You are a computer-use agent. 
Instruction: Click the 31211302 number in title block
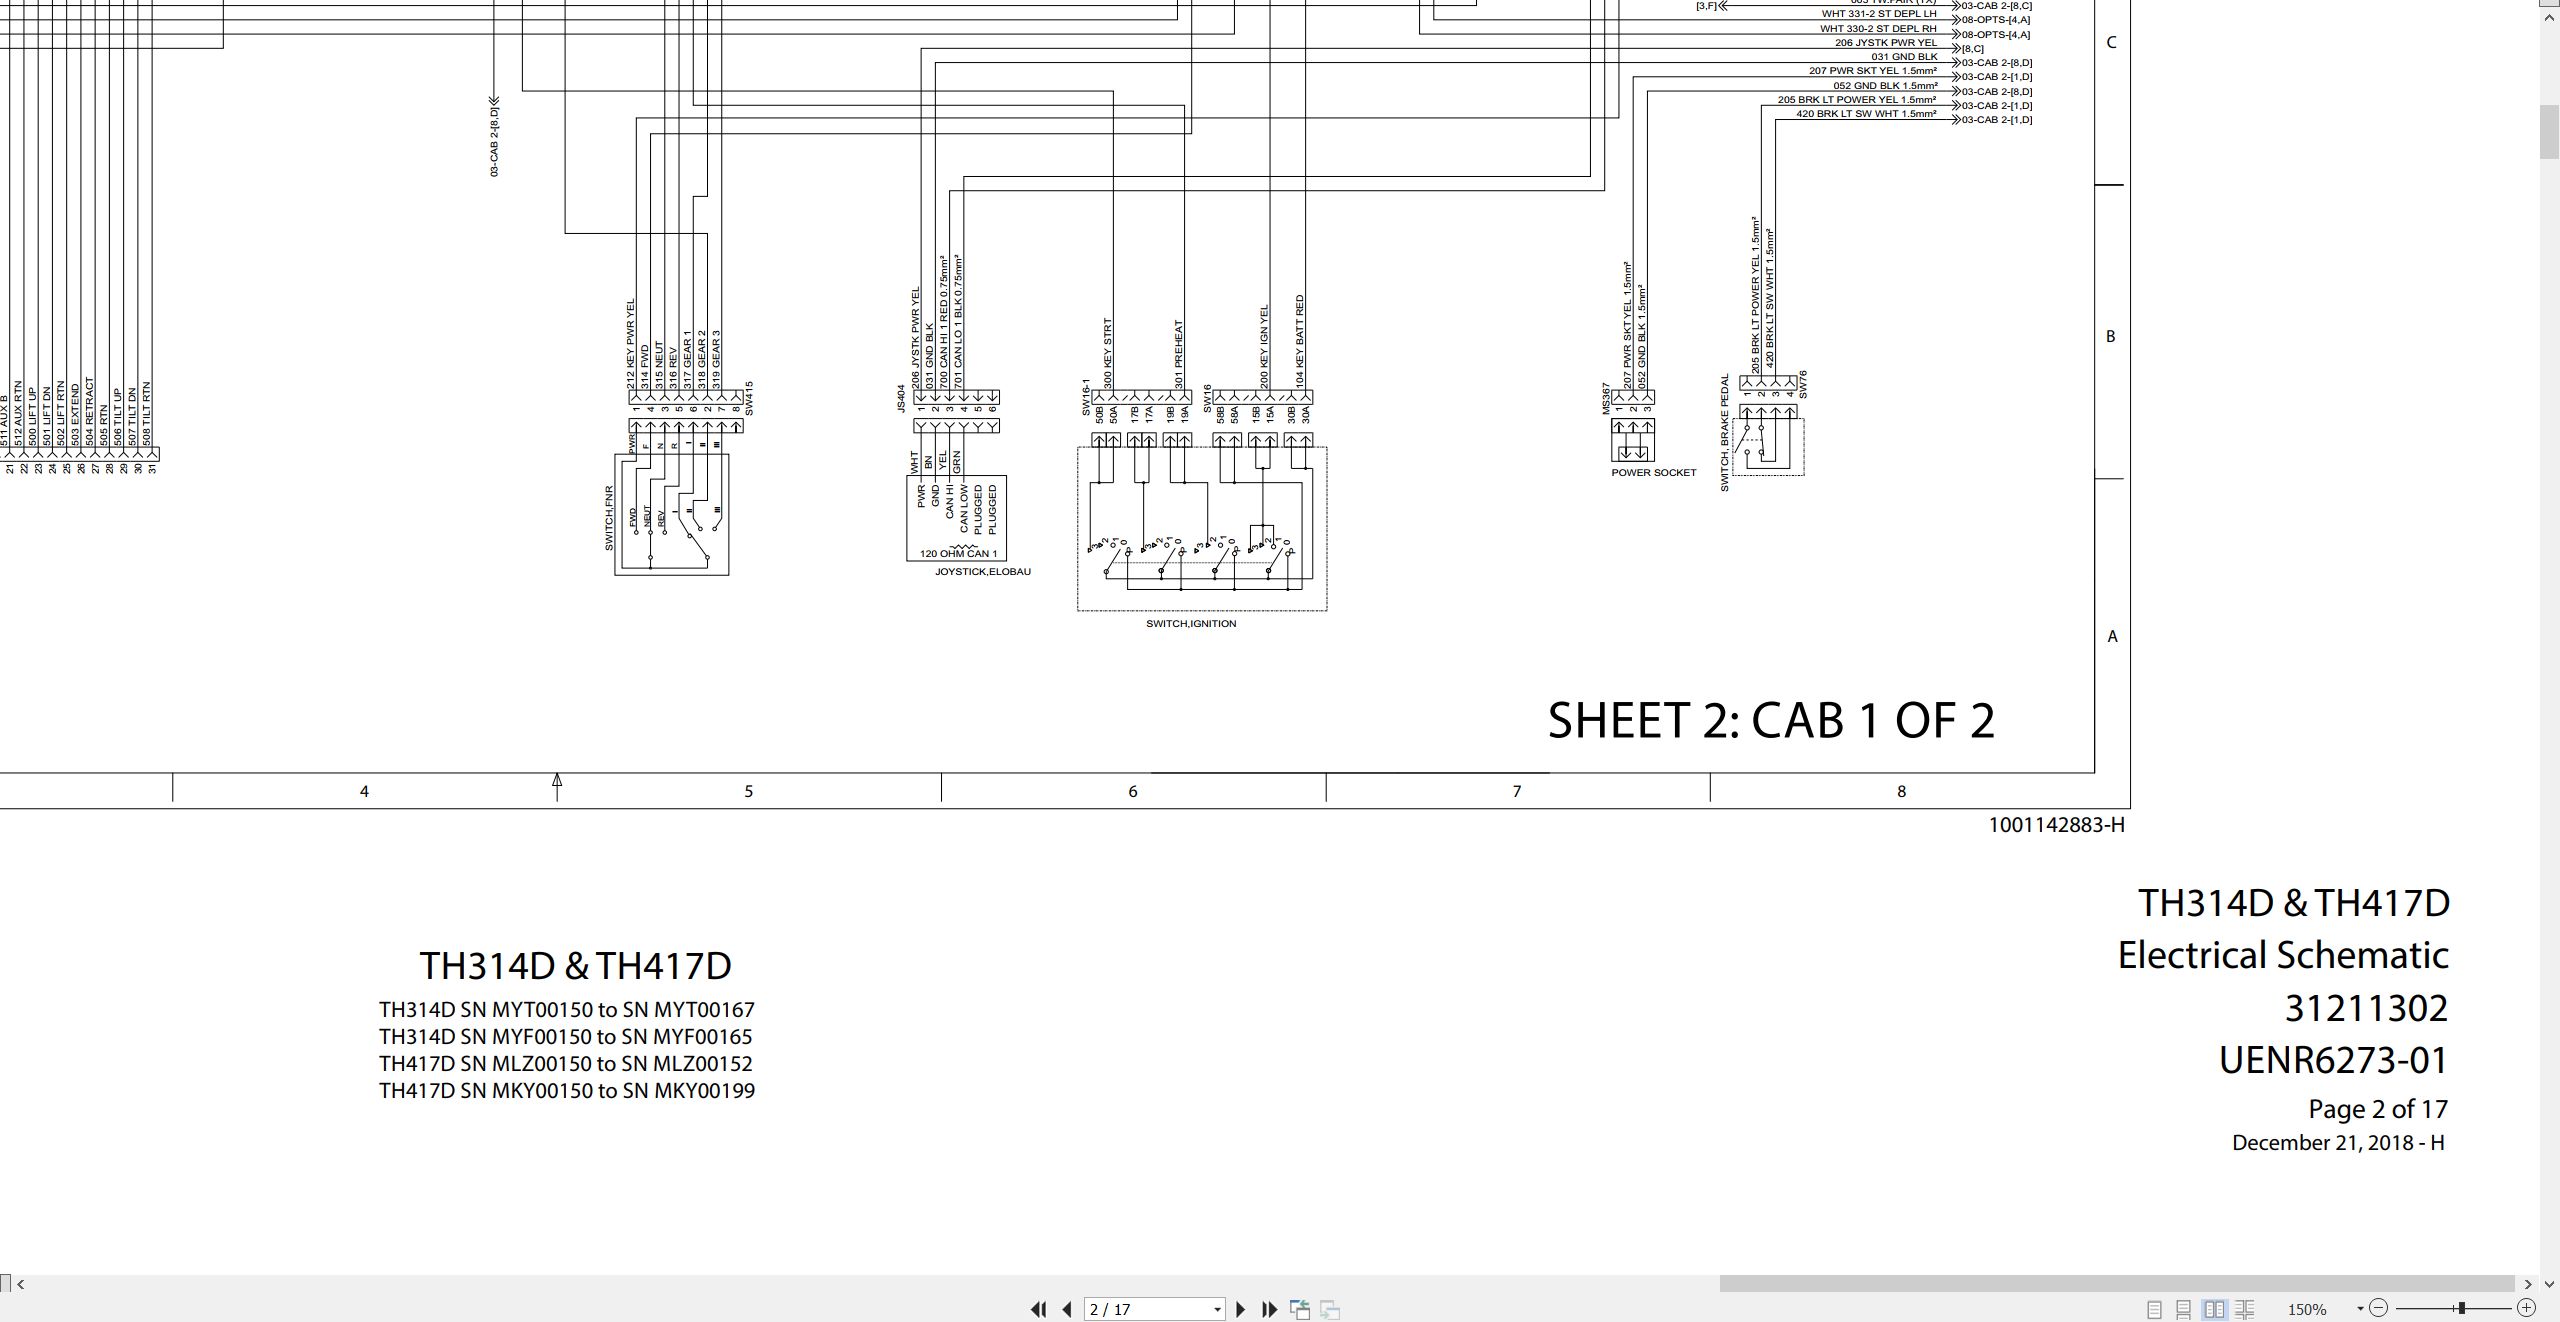point(2367,1008)
